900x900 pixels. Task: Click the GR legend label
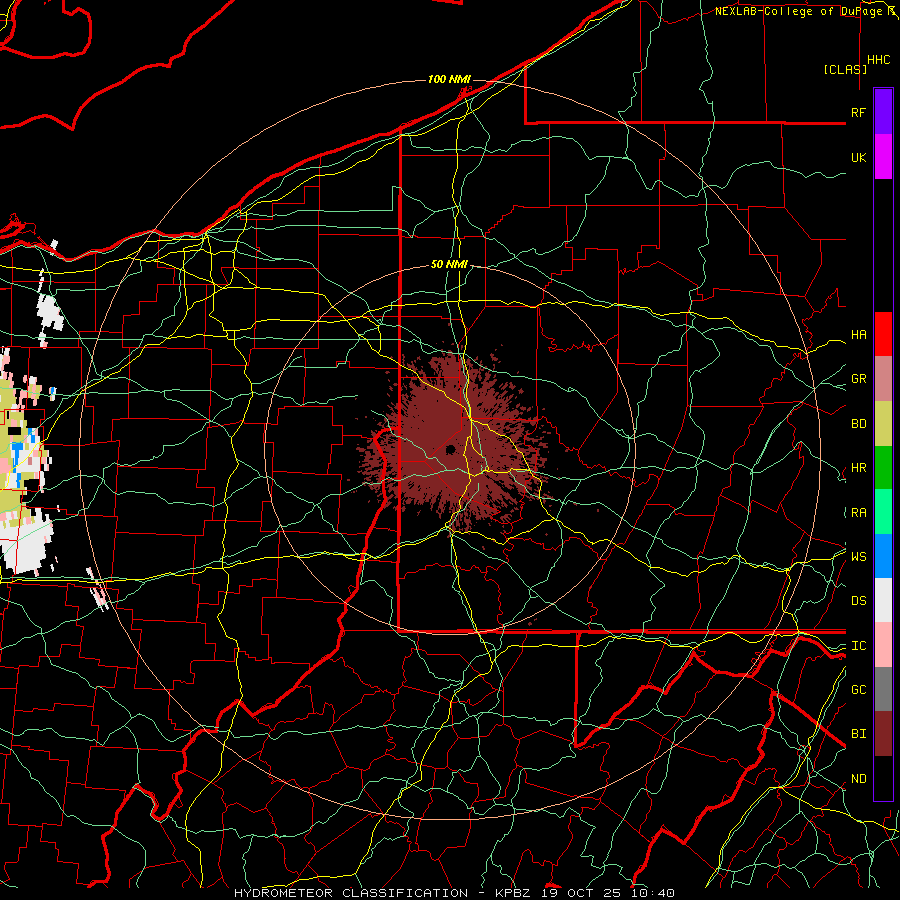(x=858, y=379)
